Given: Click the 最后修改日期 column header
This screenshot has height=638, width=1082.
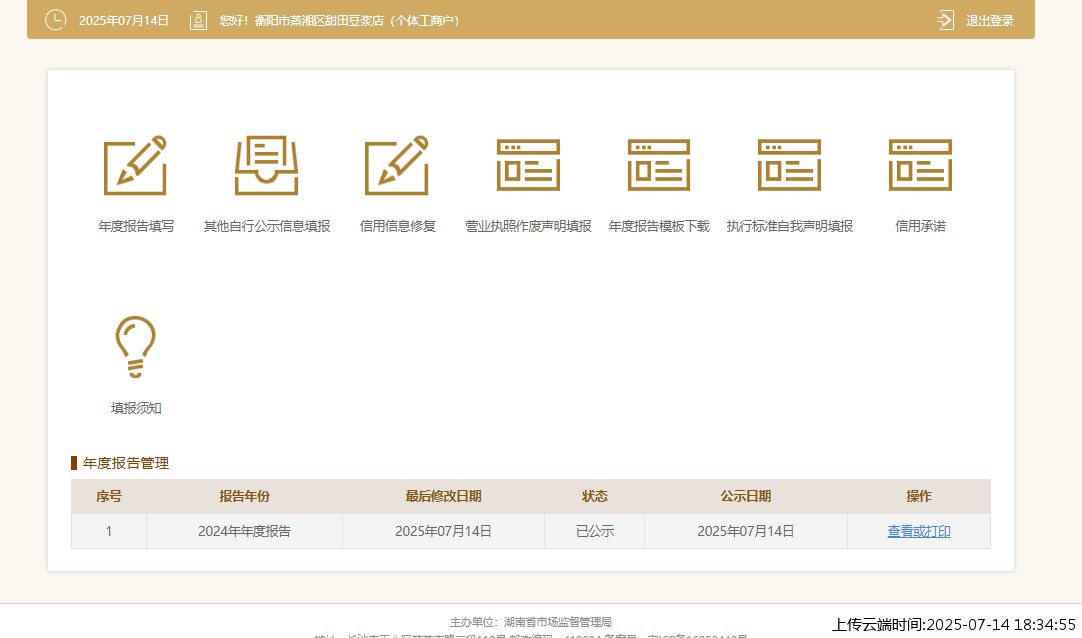Looking at the screenshot, I should (x=443, y=496).
